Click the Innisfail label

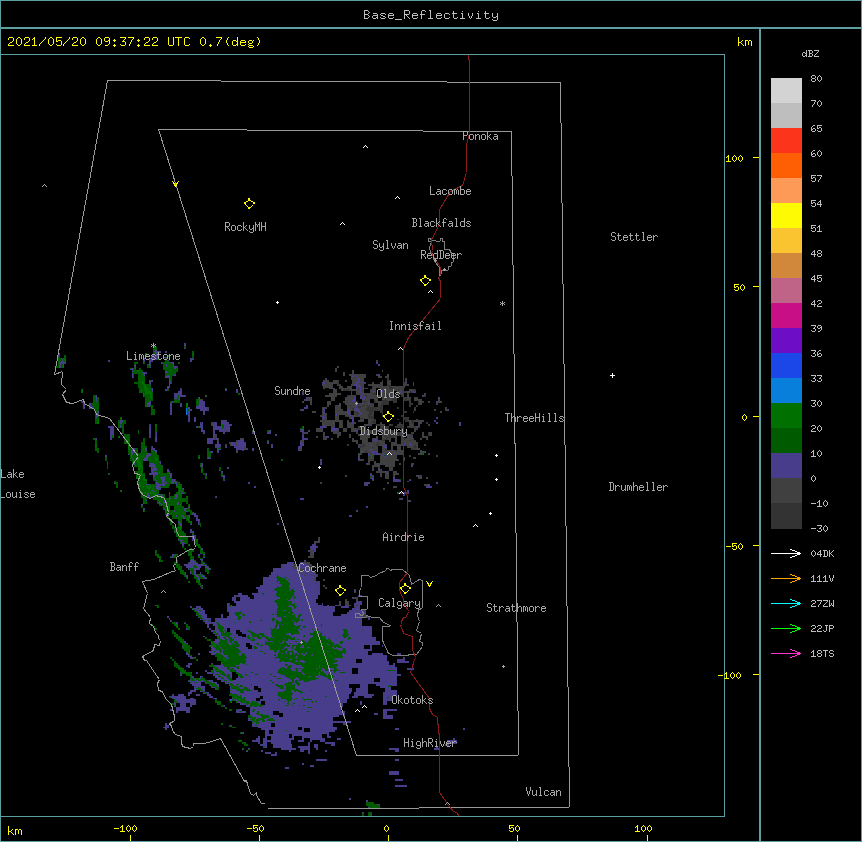tap(415, 326)
